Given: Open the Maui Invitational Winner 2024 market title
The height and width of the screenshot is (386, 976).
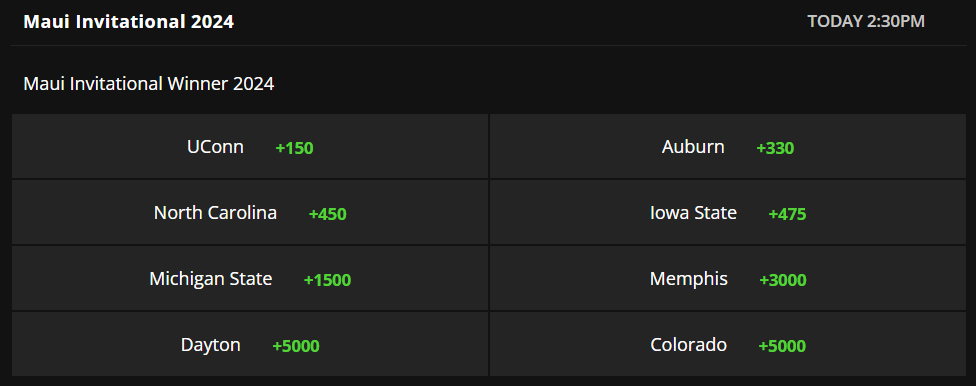Looking at the screenshot, I should (x=149, y=83).
